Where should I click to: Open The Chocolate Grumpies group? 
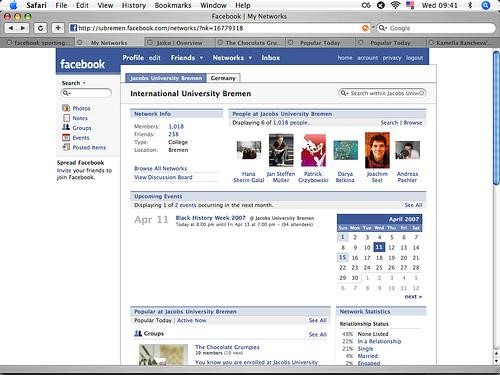point(227,347)
